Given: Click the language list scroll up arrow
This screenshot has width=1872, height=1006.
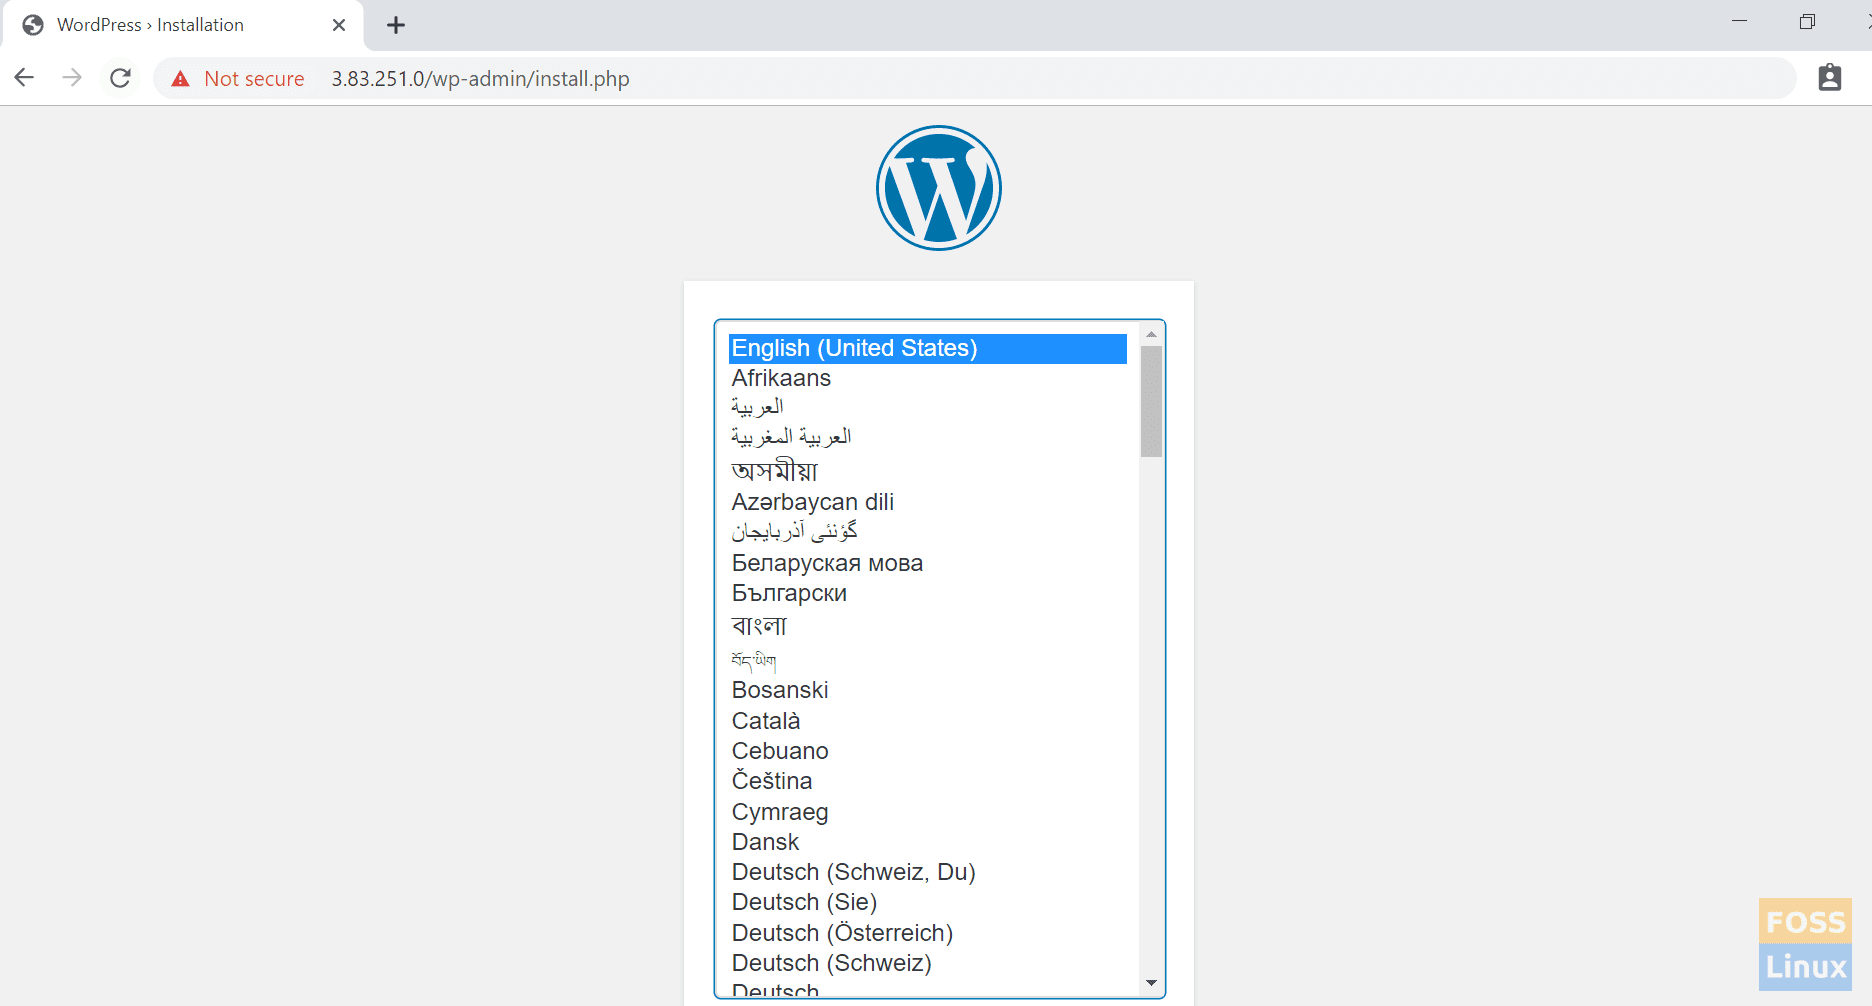Looking at the screenshot, I should click(1151, 334).
